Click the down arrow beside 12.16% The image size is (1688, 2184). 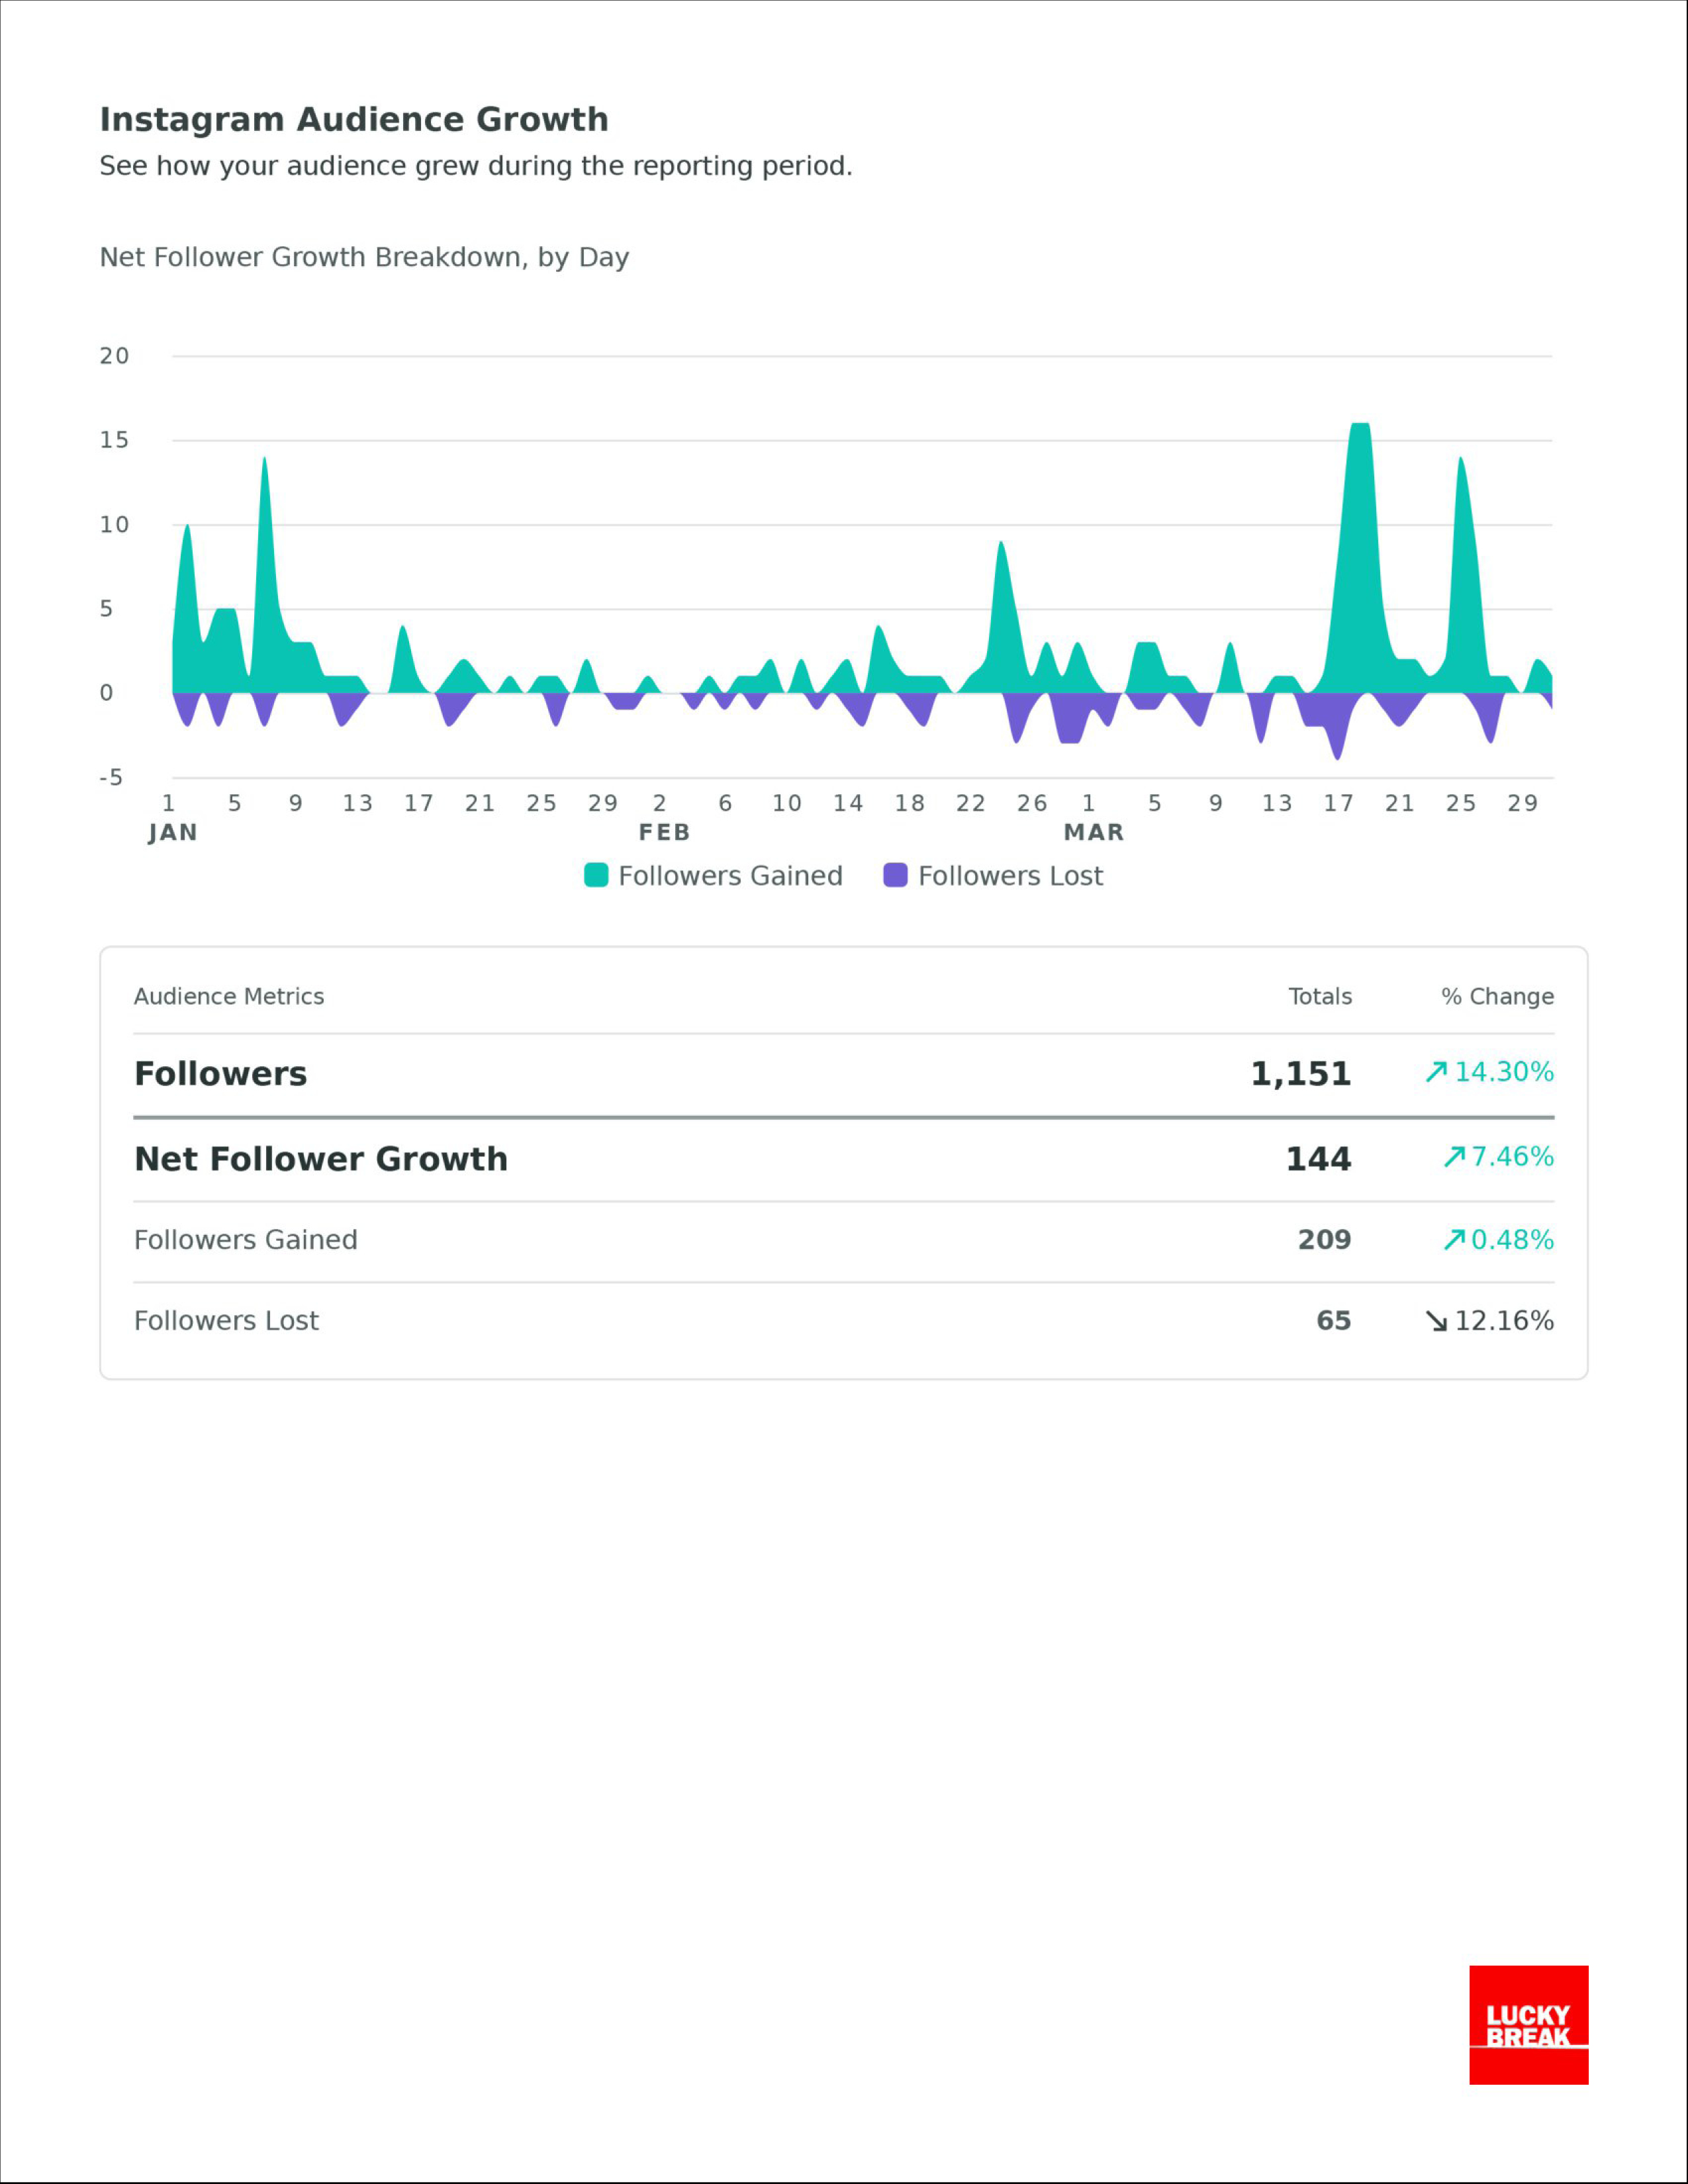click(1436, 1321)
